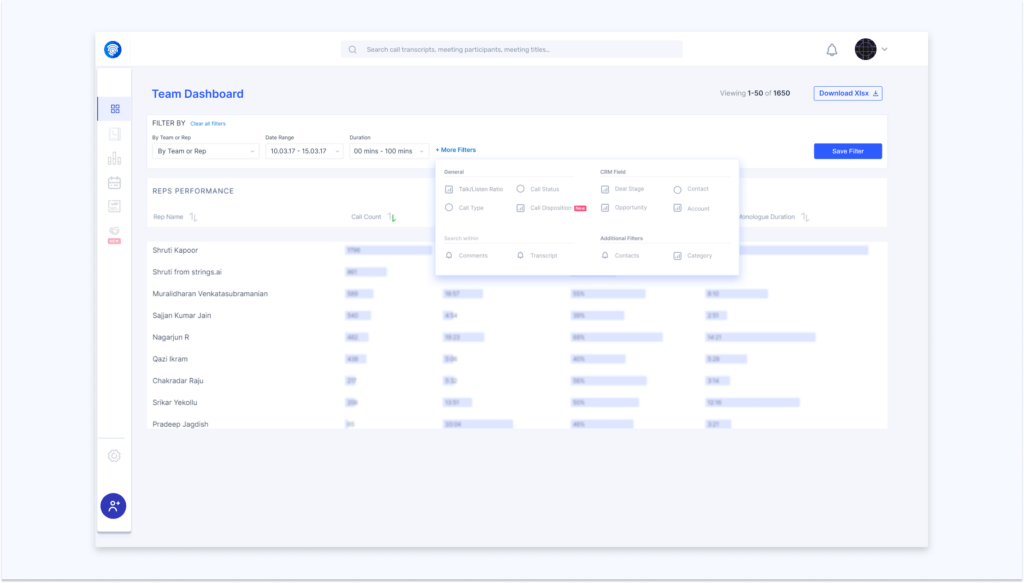The width and height of the screenshot is (1024, 583).
Task: Click the Save Filter button
Action: point(847,150)
